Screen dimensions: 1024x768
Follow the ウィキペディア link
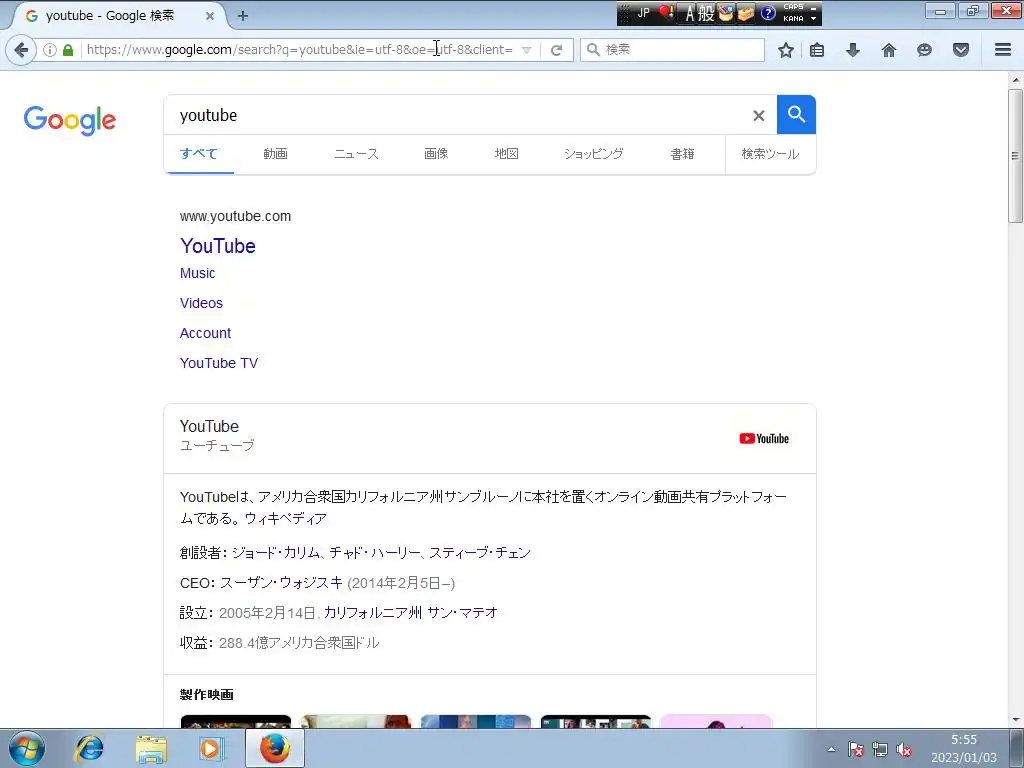click(285, 519)
